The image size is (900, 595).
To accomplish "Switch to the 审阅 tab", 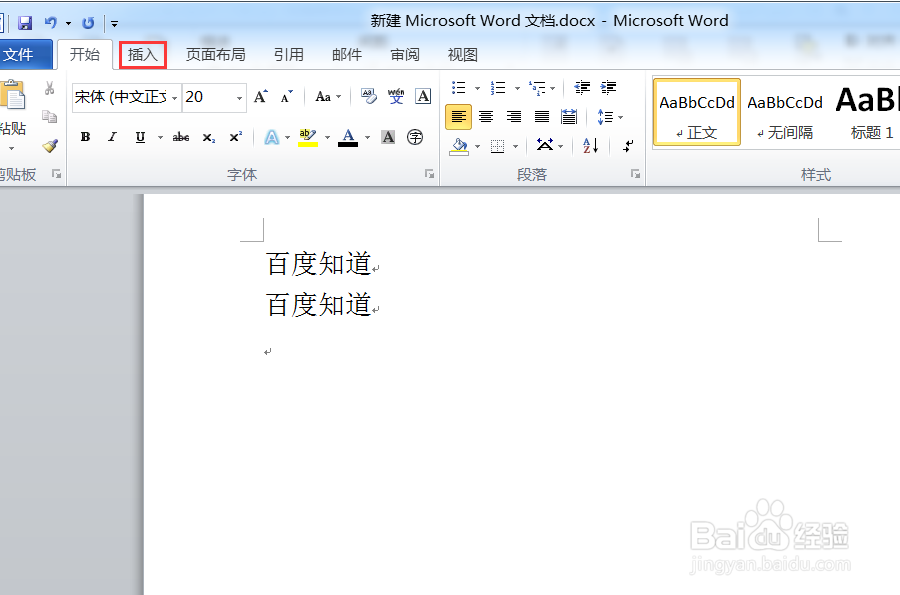I will [x=405, y=55].
